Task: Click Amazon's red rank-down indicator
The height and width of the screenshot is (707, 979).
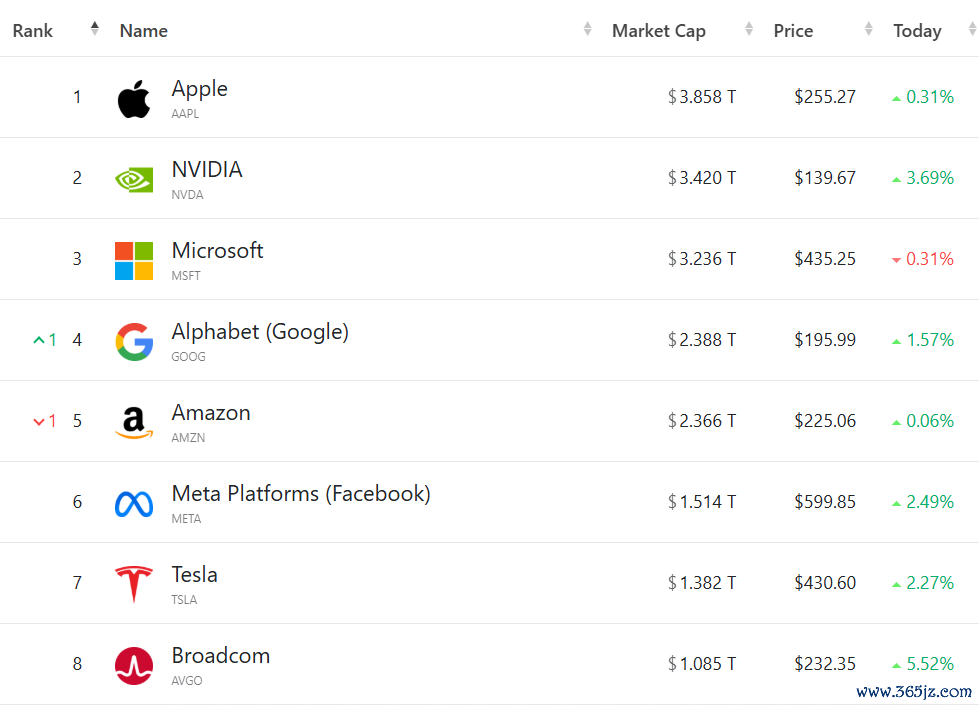Action: [45, 421]
